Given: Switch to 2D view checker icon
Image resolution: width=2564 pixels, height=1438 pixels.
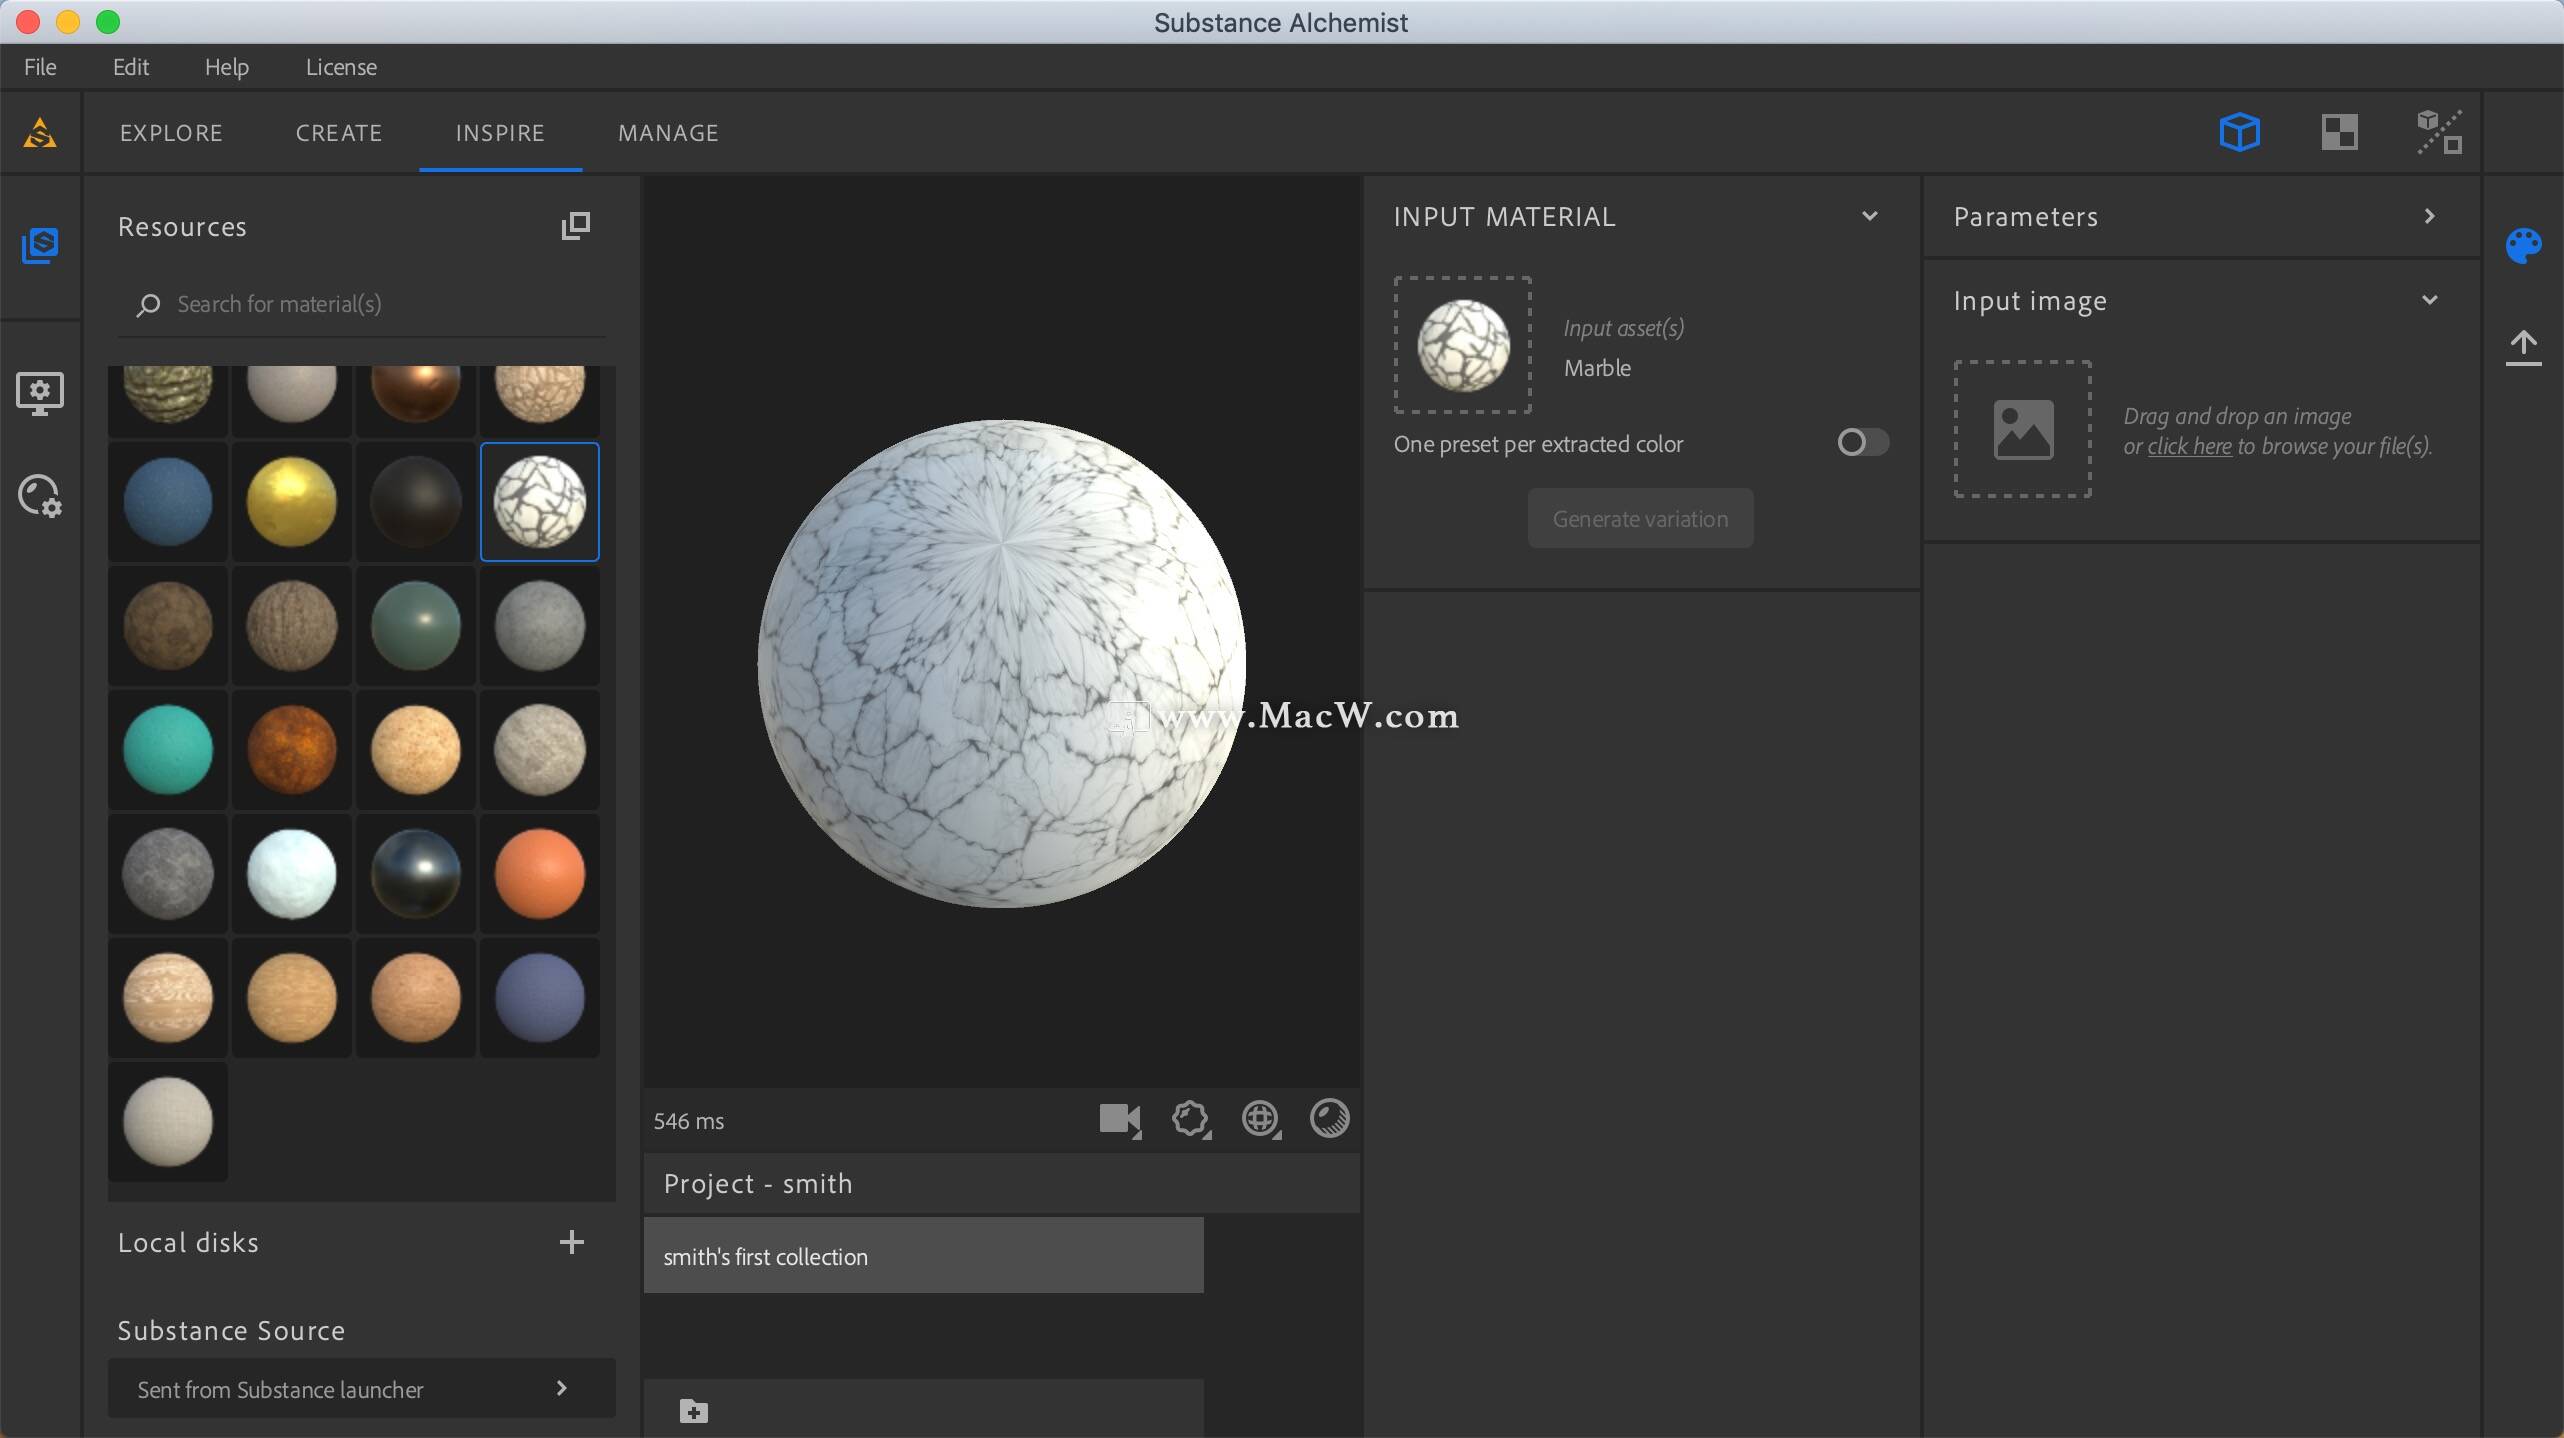Looking at the screenshot, I should click(2339, 132).
